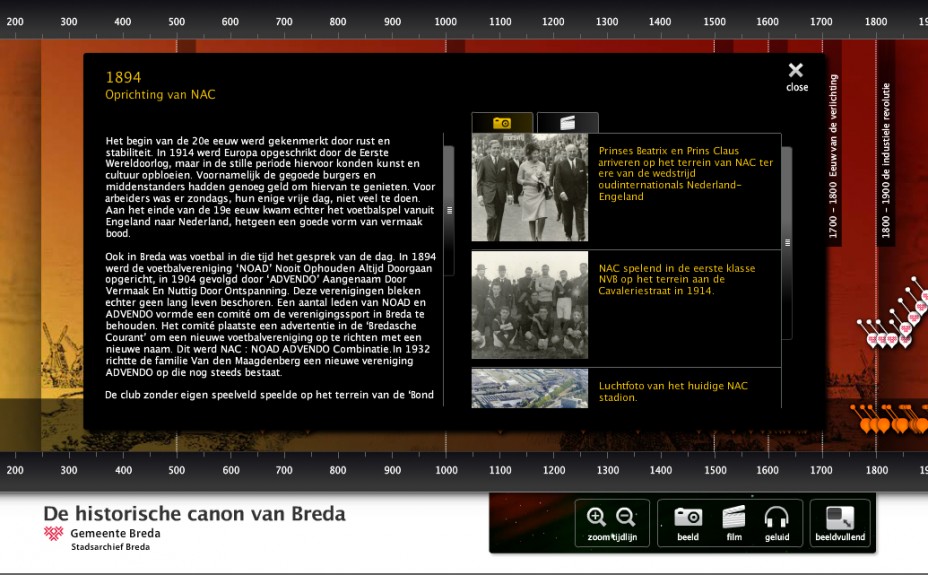This screenshot has height=575, width=928.
Task: Select the 'NAC spelend in de eerste klasse' caption
Action: point(676,279)
